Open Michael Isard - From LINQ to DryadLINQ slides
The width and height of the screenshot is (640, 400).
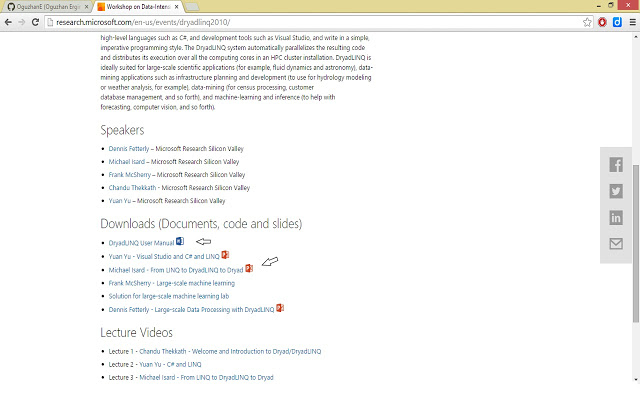[x=176, y=270]
